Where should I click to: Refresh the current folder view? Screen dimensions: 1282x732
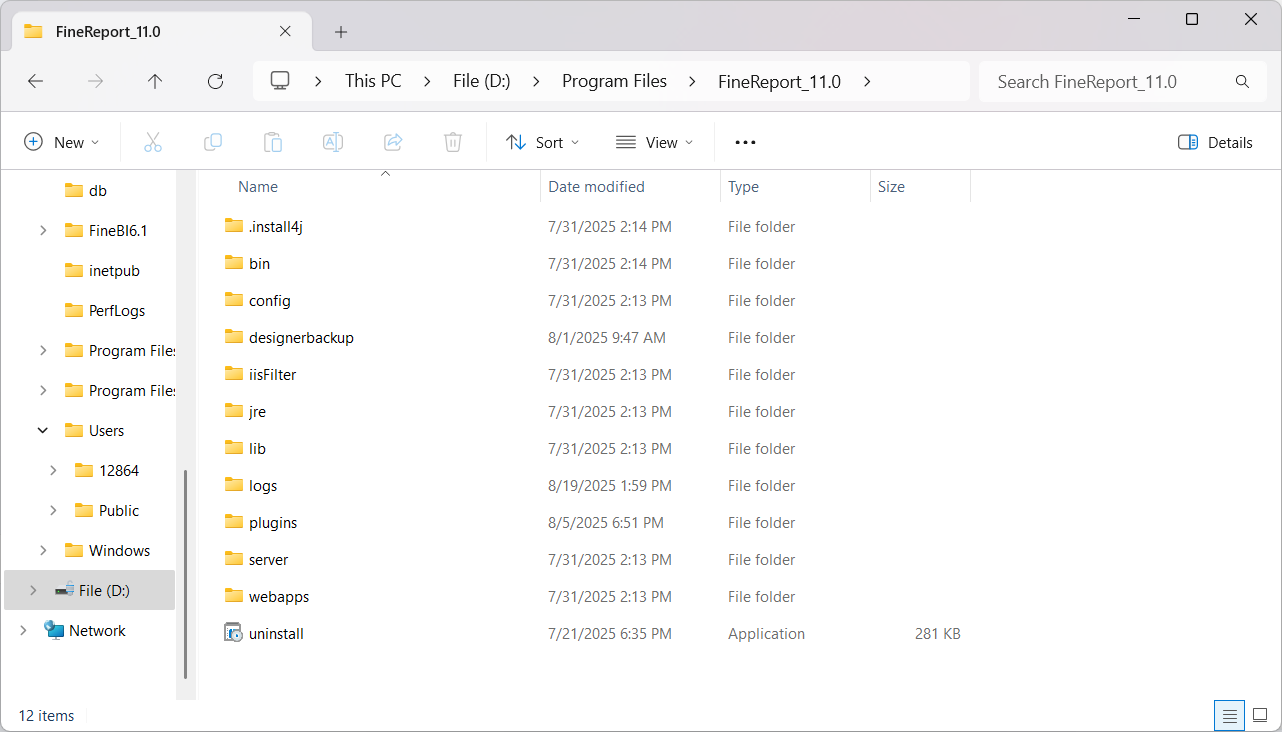click(x=214, y=81)
